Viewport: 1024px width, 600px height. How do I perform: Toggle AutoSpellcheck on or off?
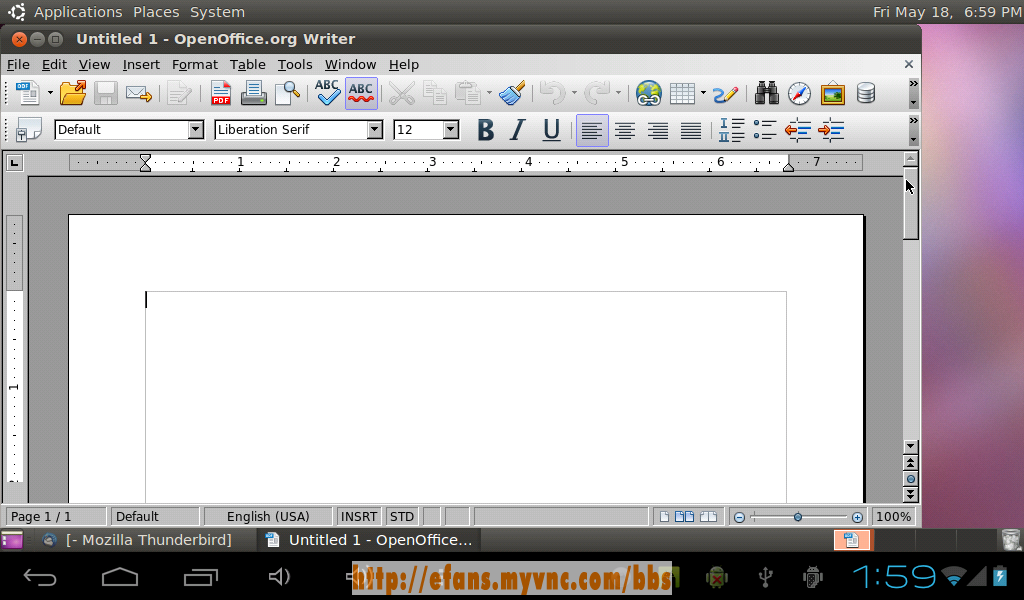(x=361, y=93)
